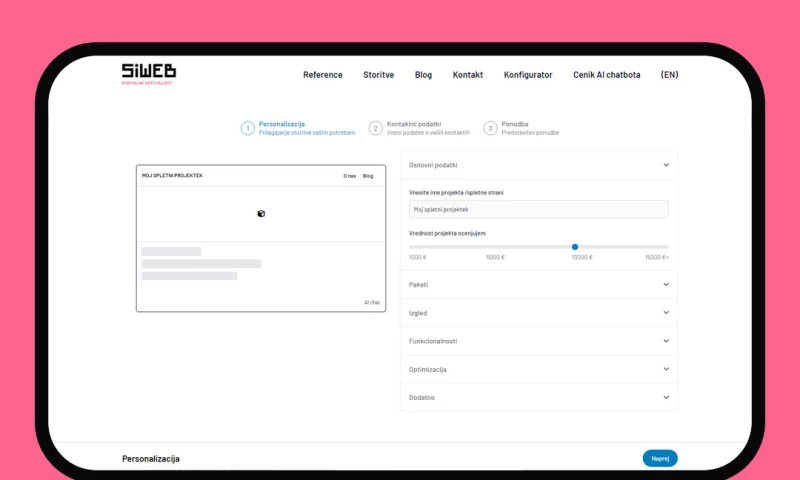Select step 2 circle Kontaktni podatki
This screenshot has width=800, height=480.
(x=375, y=128)
